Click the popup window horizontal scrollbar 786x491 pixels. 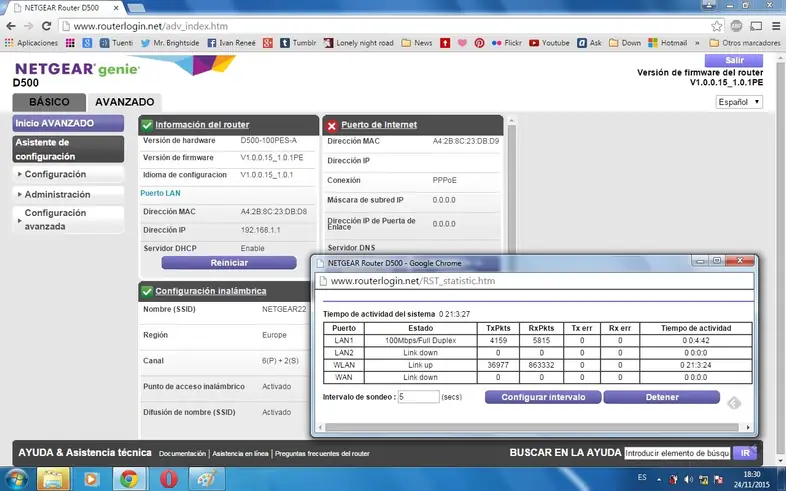coord(531,427)
